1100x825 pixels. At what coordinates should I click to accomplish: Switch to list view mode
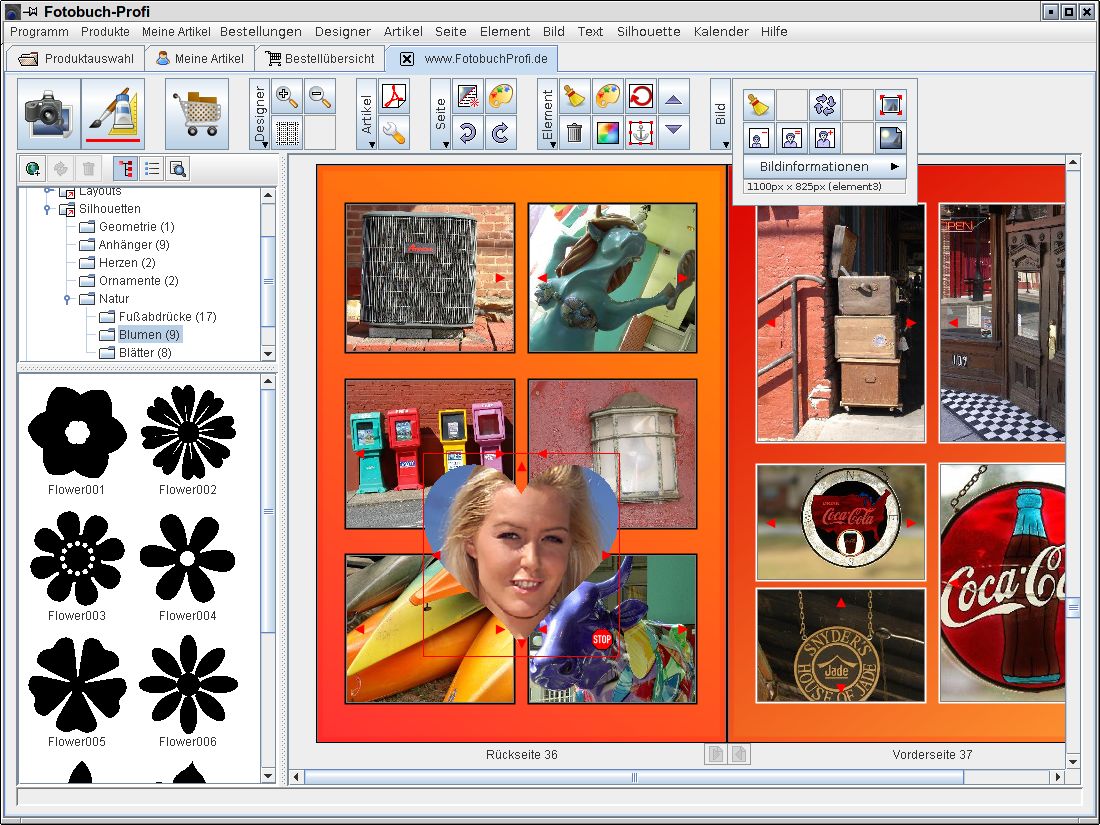[x=152, y=168]
